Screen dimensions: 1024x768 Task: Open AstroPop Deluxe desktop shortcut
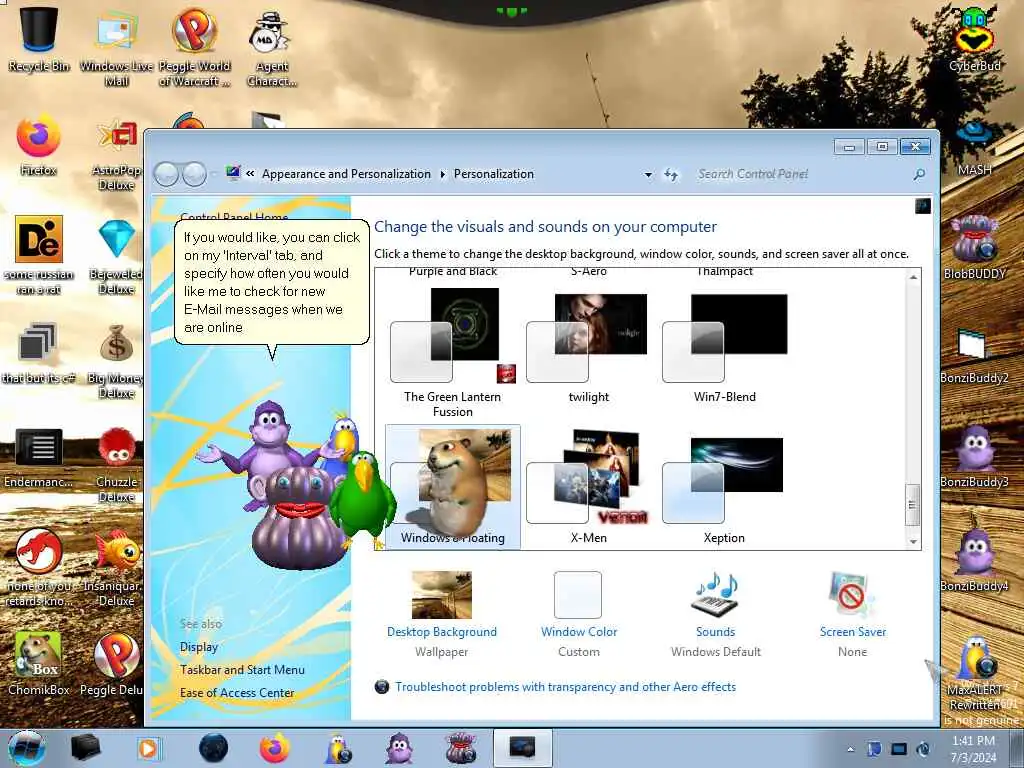point(117,155)
